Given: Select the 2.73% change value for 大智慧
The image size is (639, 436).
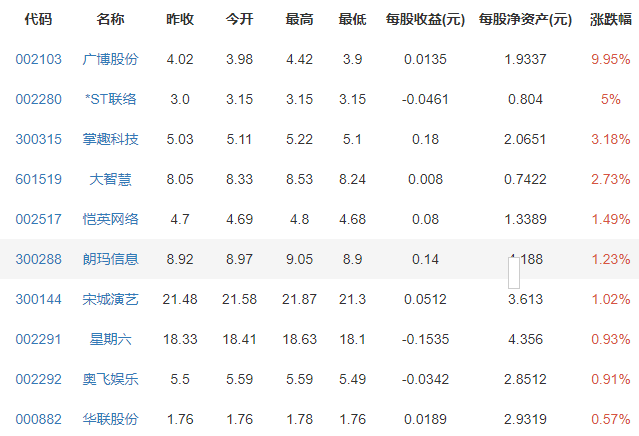Looking at the screenshot, I should coord(611,179).
